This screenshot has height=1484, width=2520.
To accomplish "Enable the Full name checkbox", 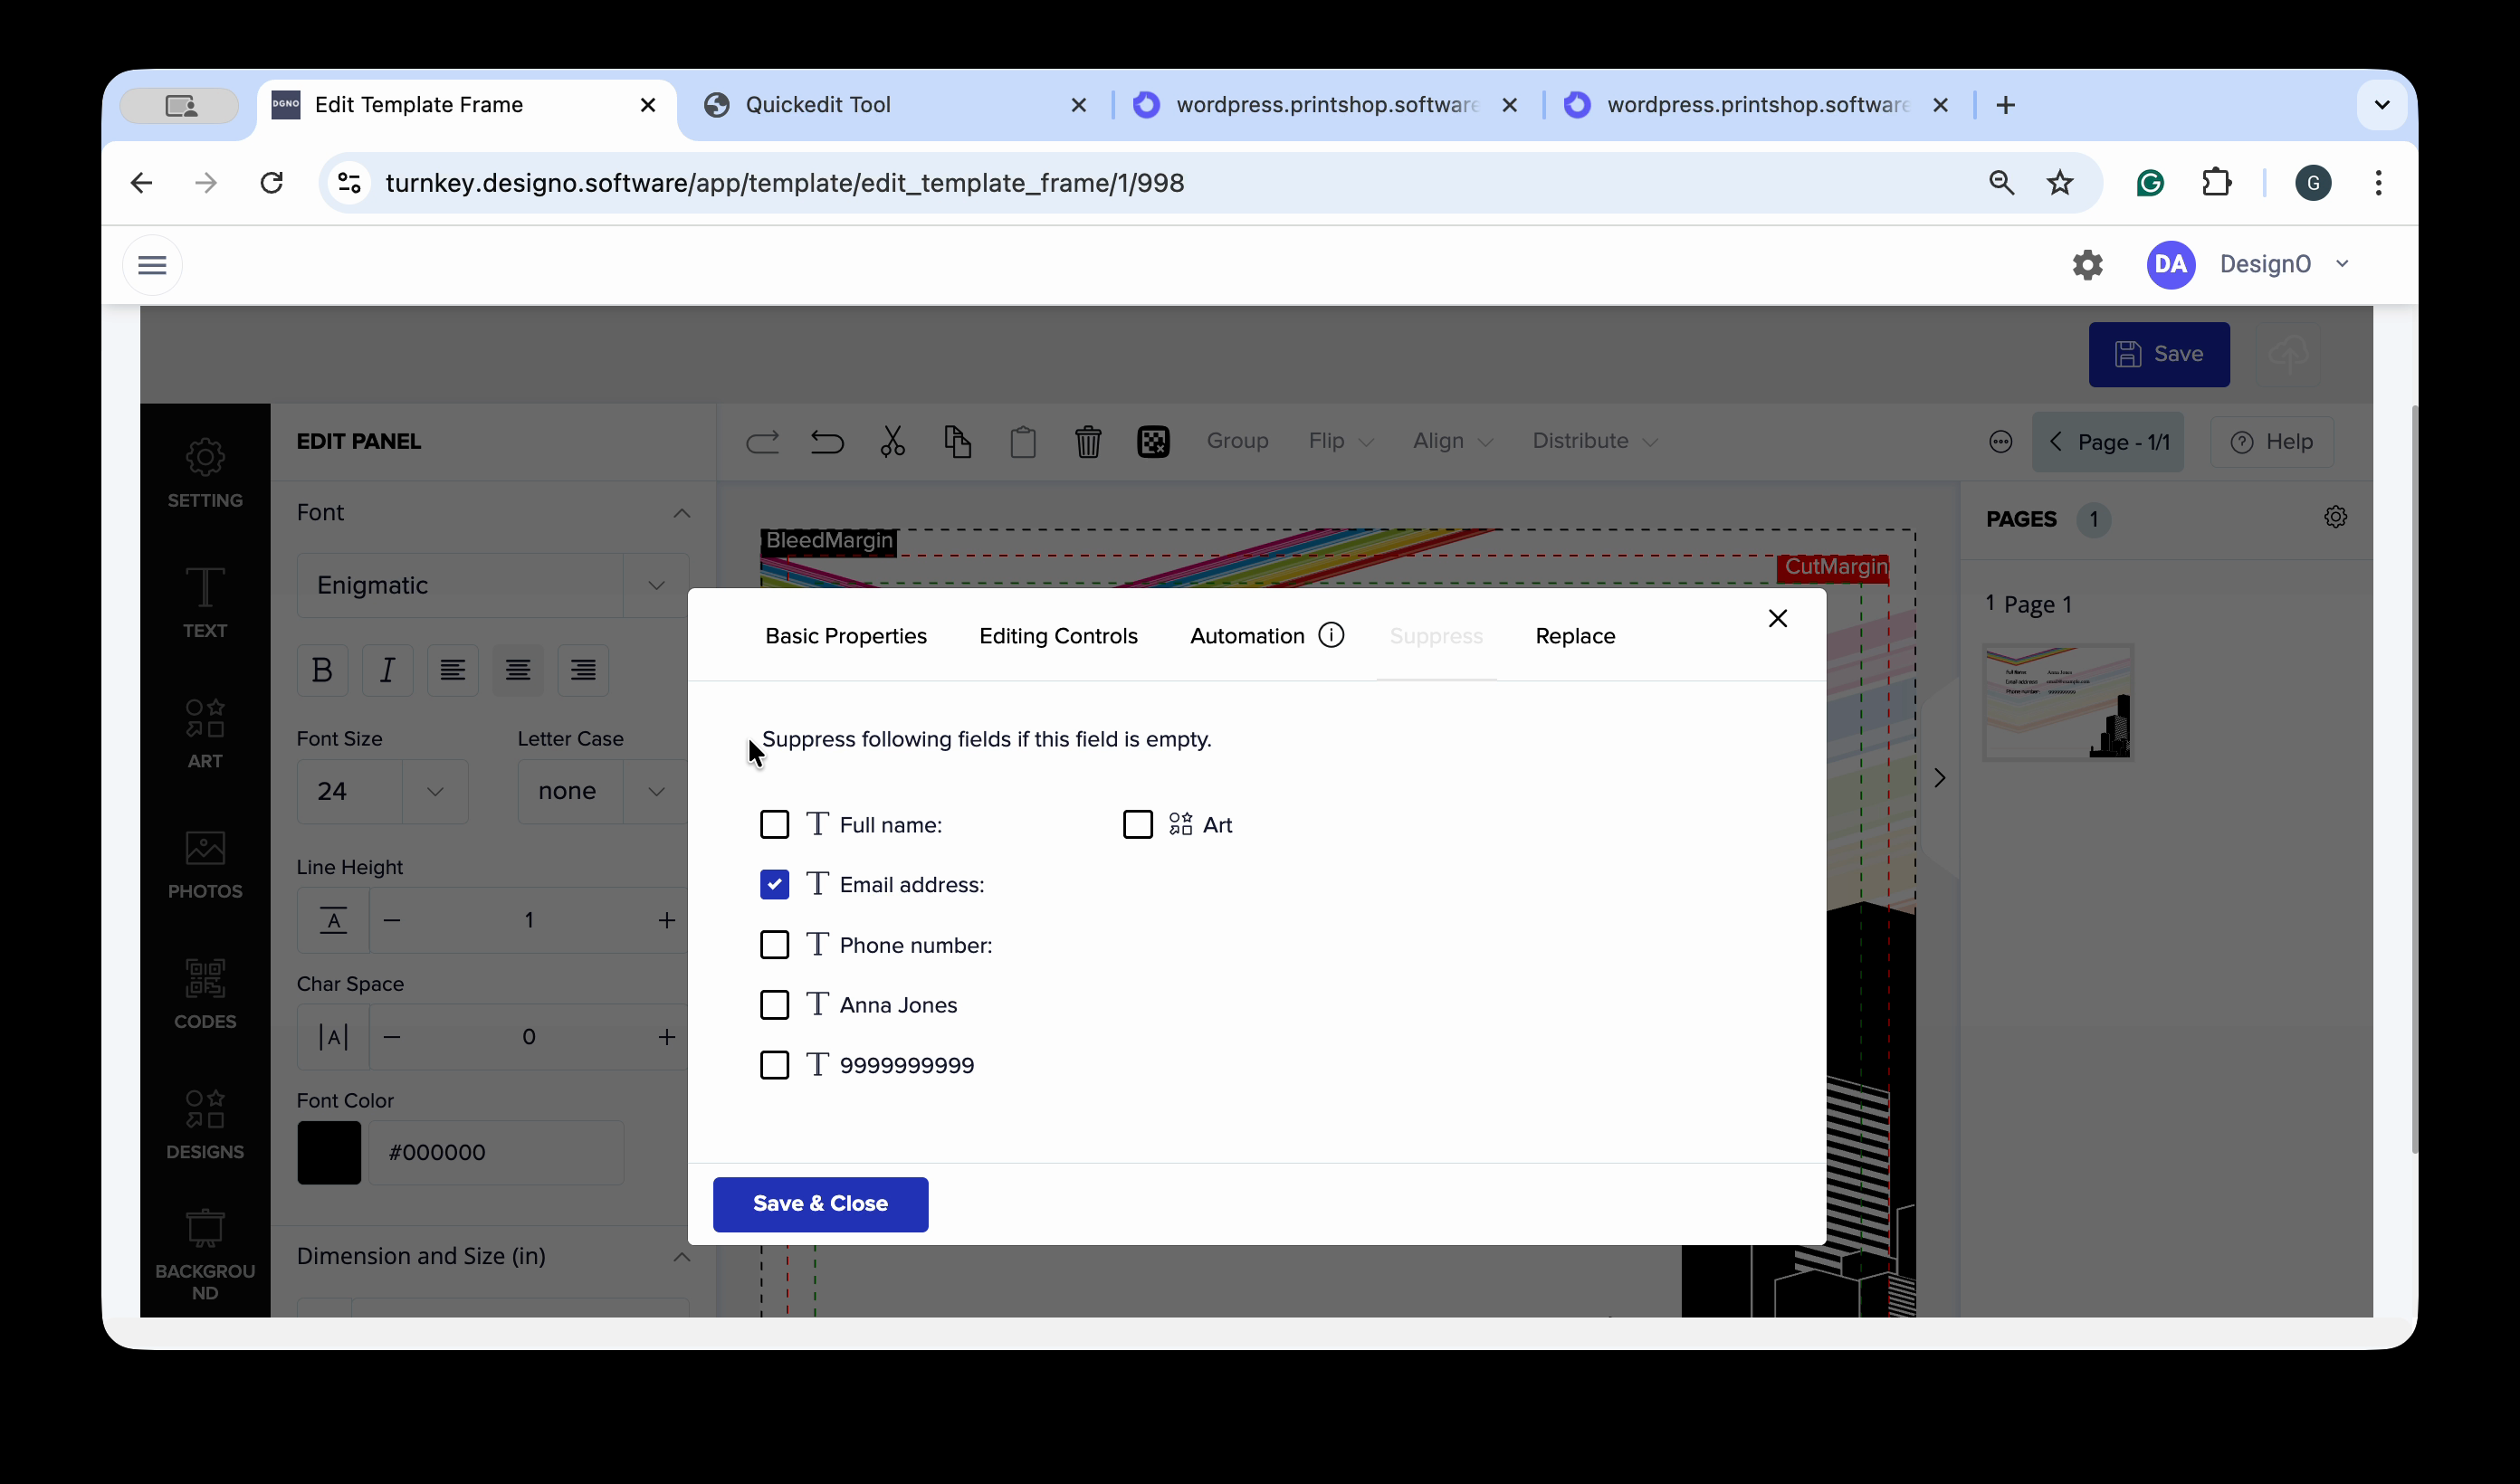I will (774, 824).
